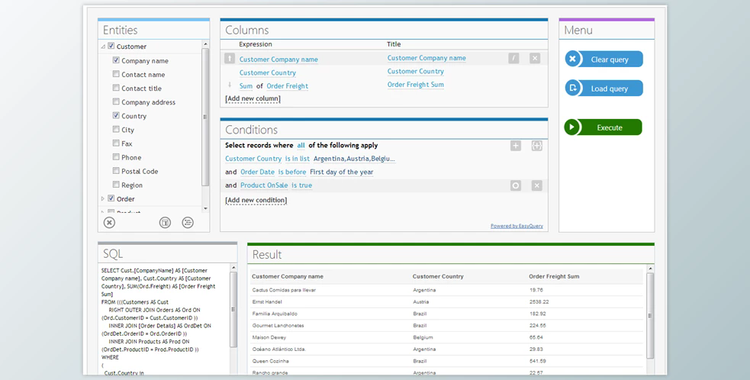Open the Argentina,Austria,Belgiu... value list
This screenshot has width=750, height=380.
click(354, 158)
